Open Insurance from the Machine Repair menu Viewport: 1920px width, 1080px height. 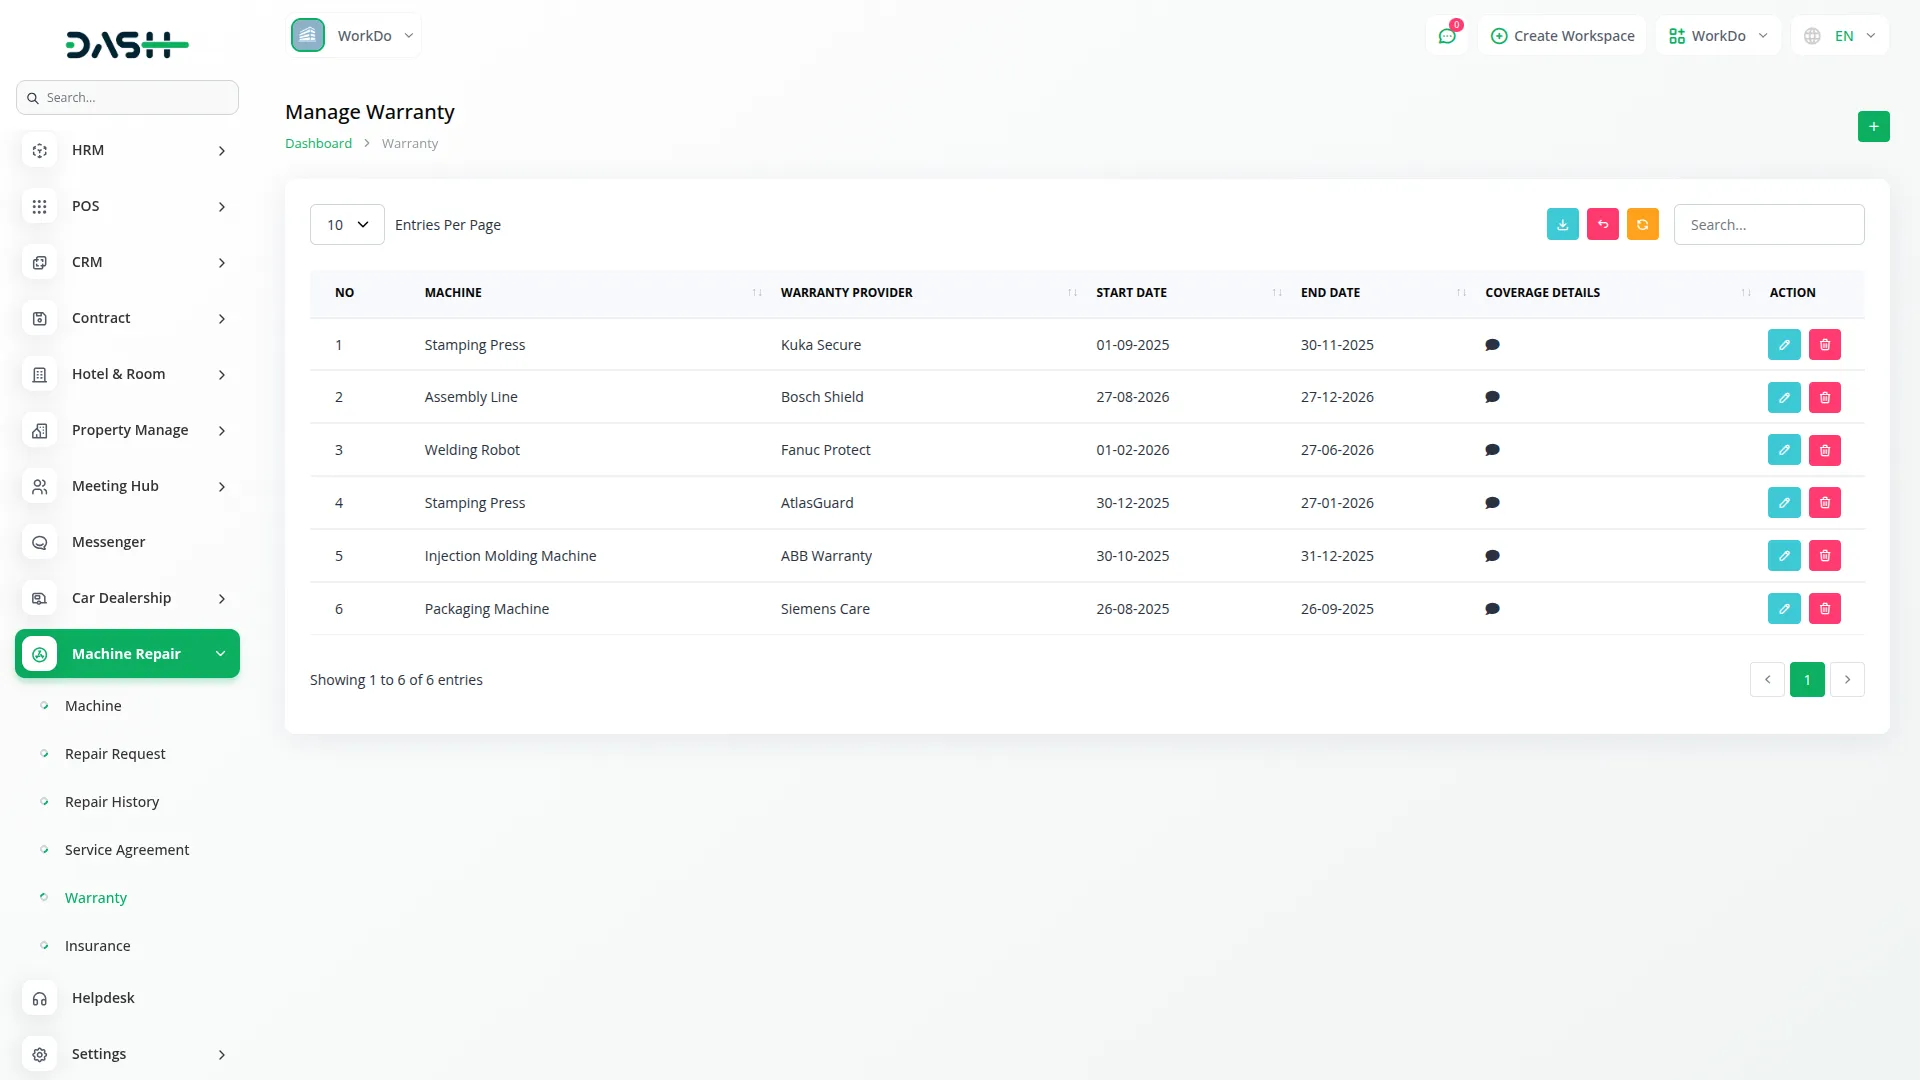tap(97, 945)
